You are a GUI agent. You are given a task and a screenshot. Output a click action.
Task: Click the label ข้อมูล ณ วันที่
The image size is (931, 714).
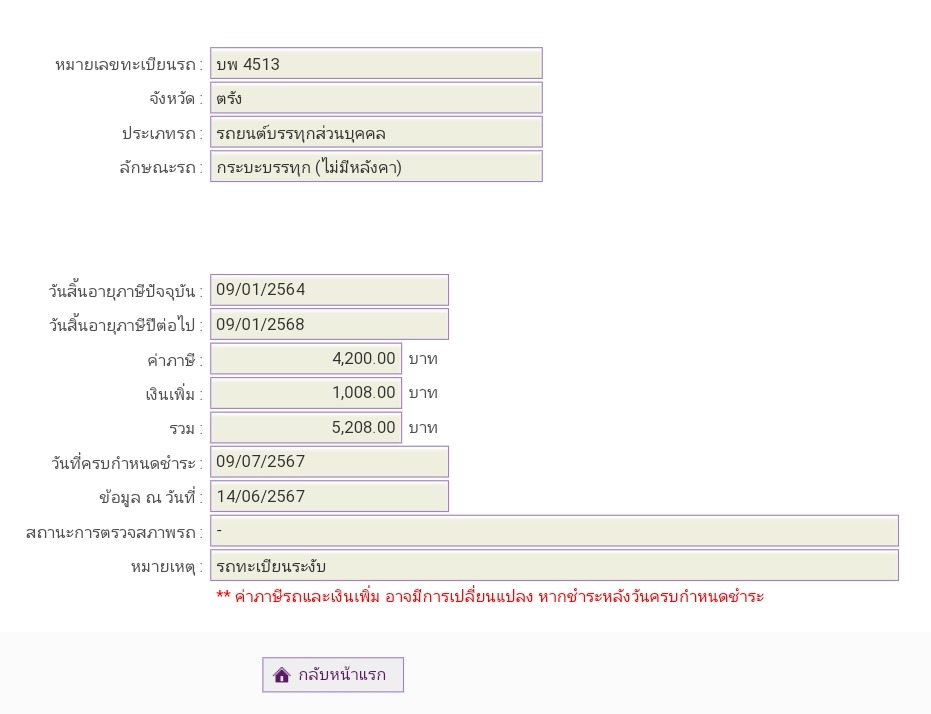151,497
